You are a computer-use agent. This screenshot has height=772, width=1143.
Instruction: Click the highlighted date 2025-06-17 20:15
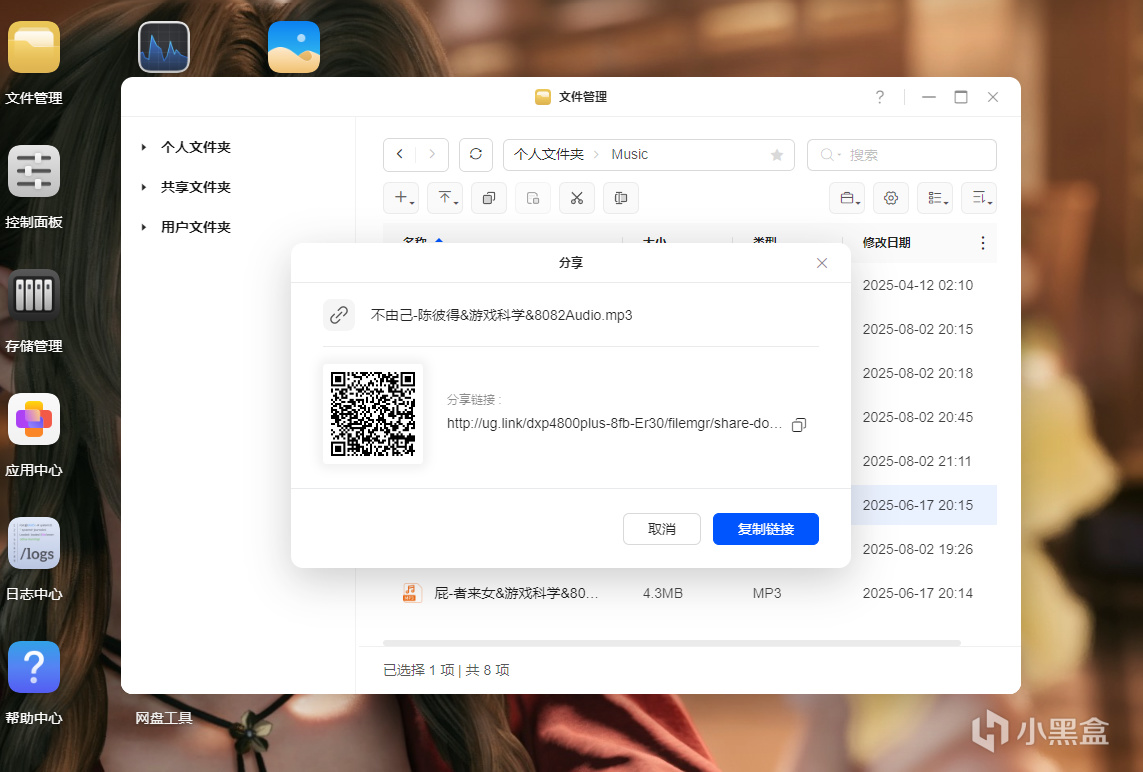pyautogui.click(x=918, y=505)
